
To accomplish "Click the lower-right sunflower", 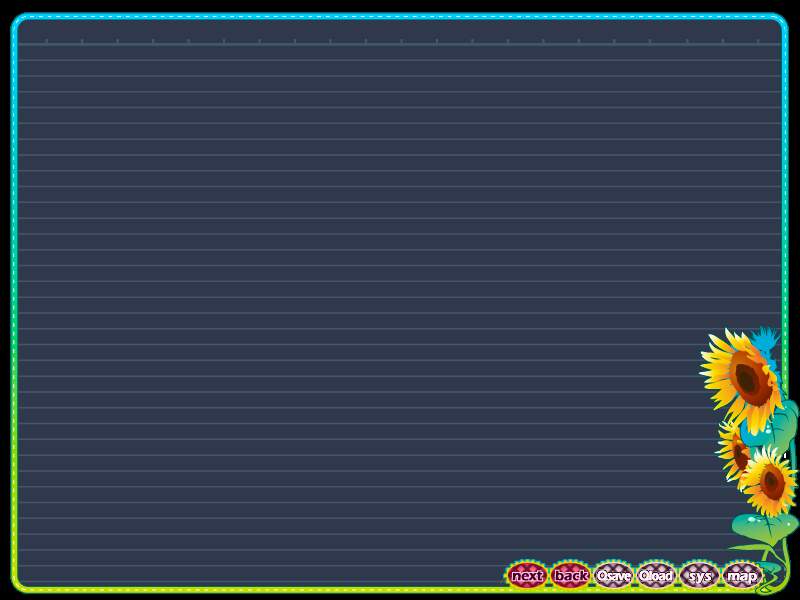I will pos(770,483).
